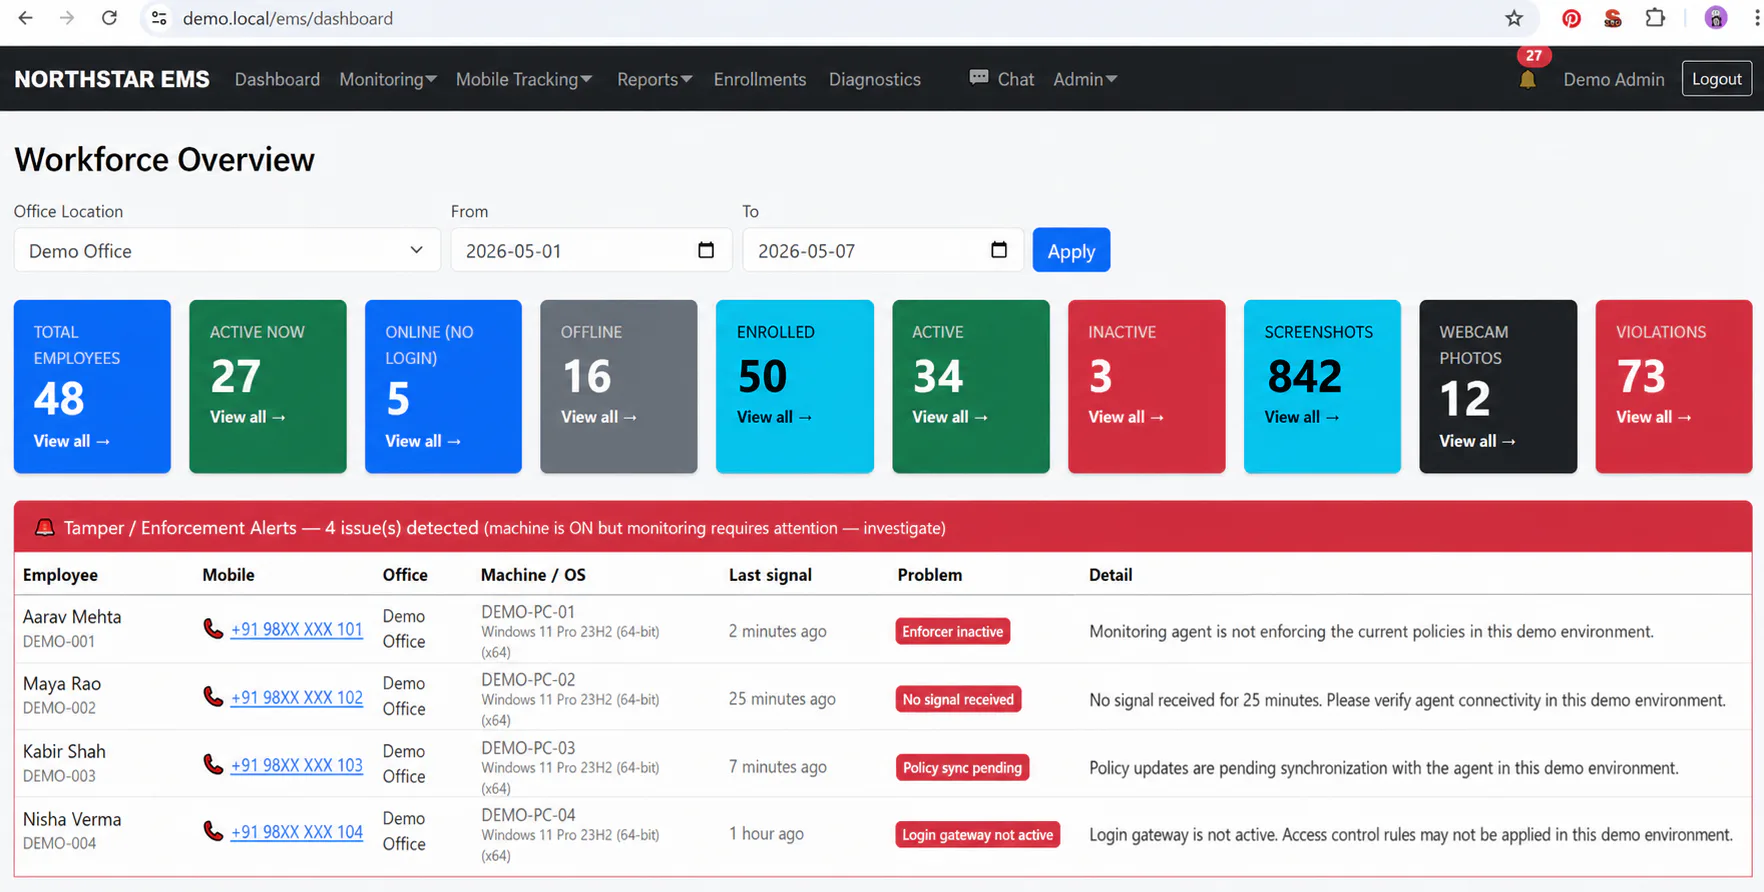View all in green Active card
Screen dimensions: 1764x892
pyautogui.click(x=950, y=417)
